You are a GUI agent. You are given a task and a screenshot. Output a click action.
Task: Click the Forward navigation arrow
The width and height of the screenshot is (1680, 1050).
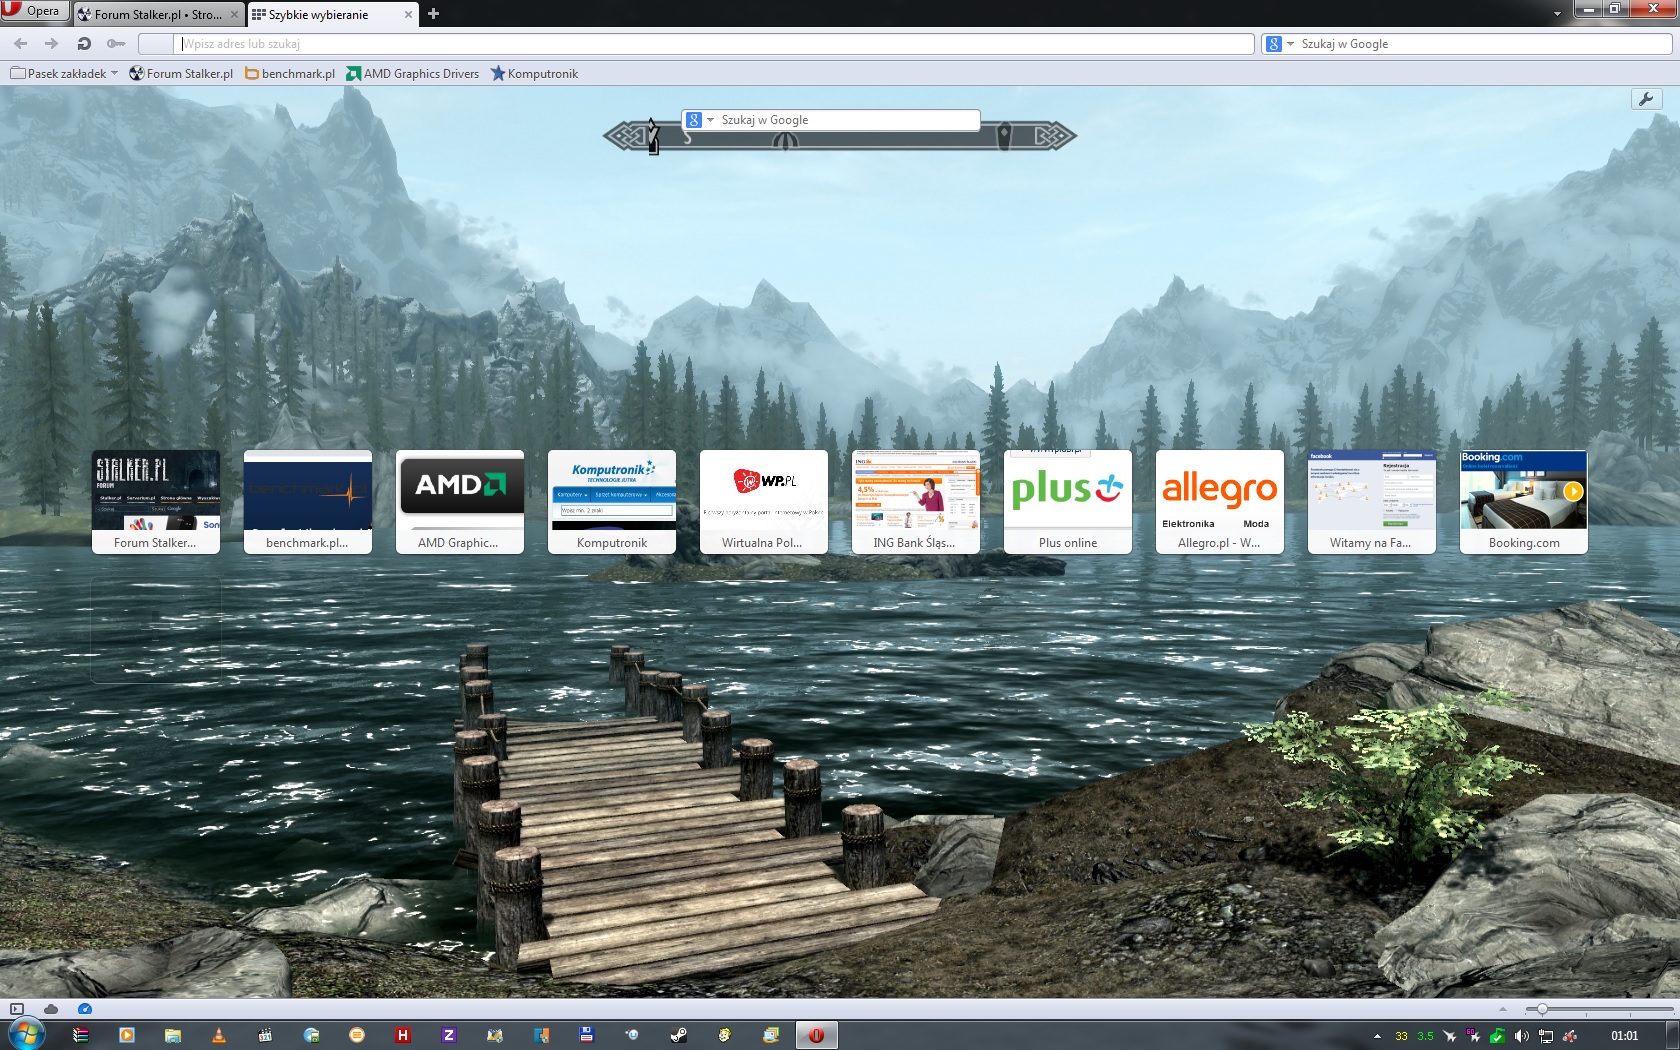52,44
